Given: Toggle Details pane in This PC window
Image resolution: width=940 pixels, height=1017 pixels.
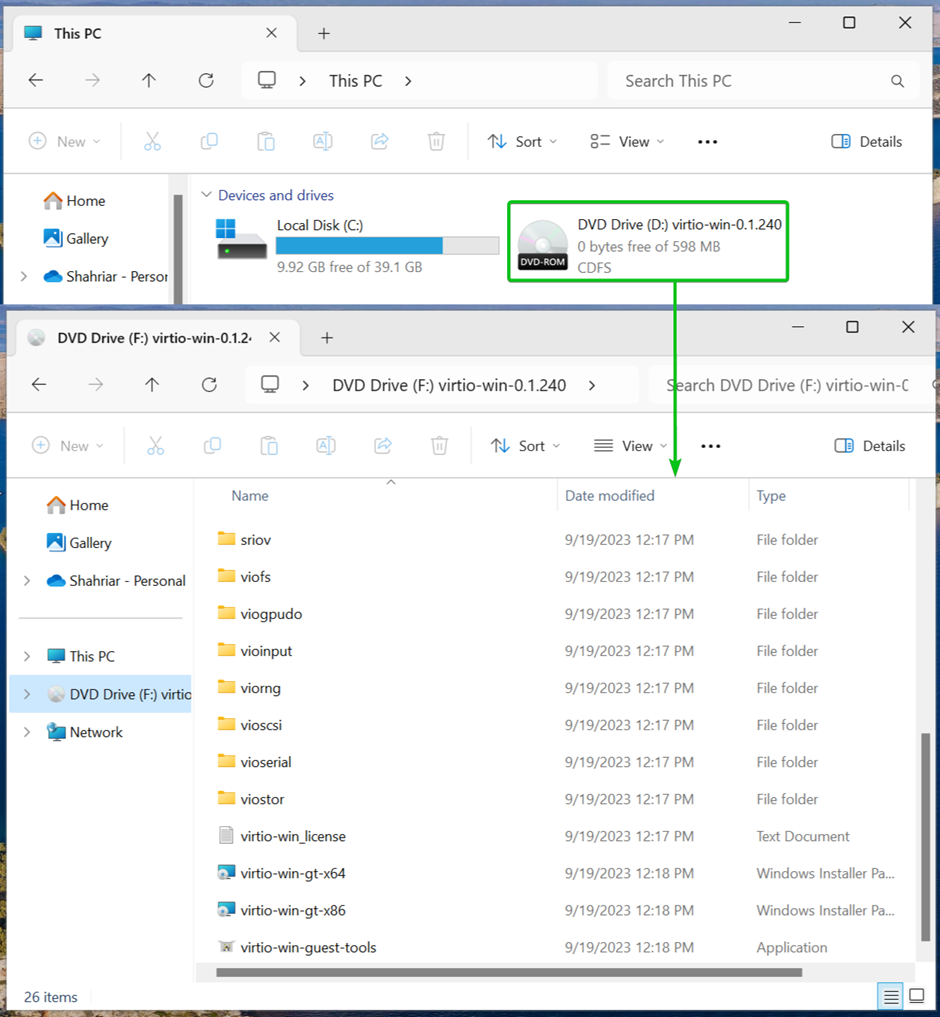Looking at the screenshot, I should coord(867,141).
